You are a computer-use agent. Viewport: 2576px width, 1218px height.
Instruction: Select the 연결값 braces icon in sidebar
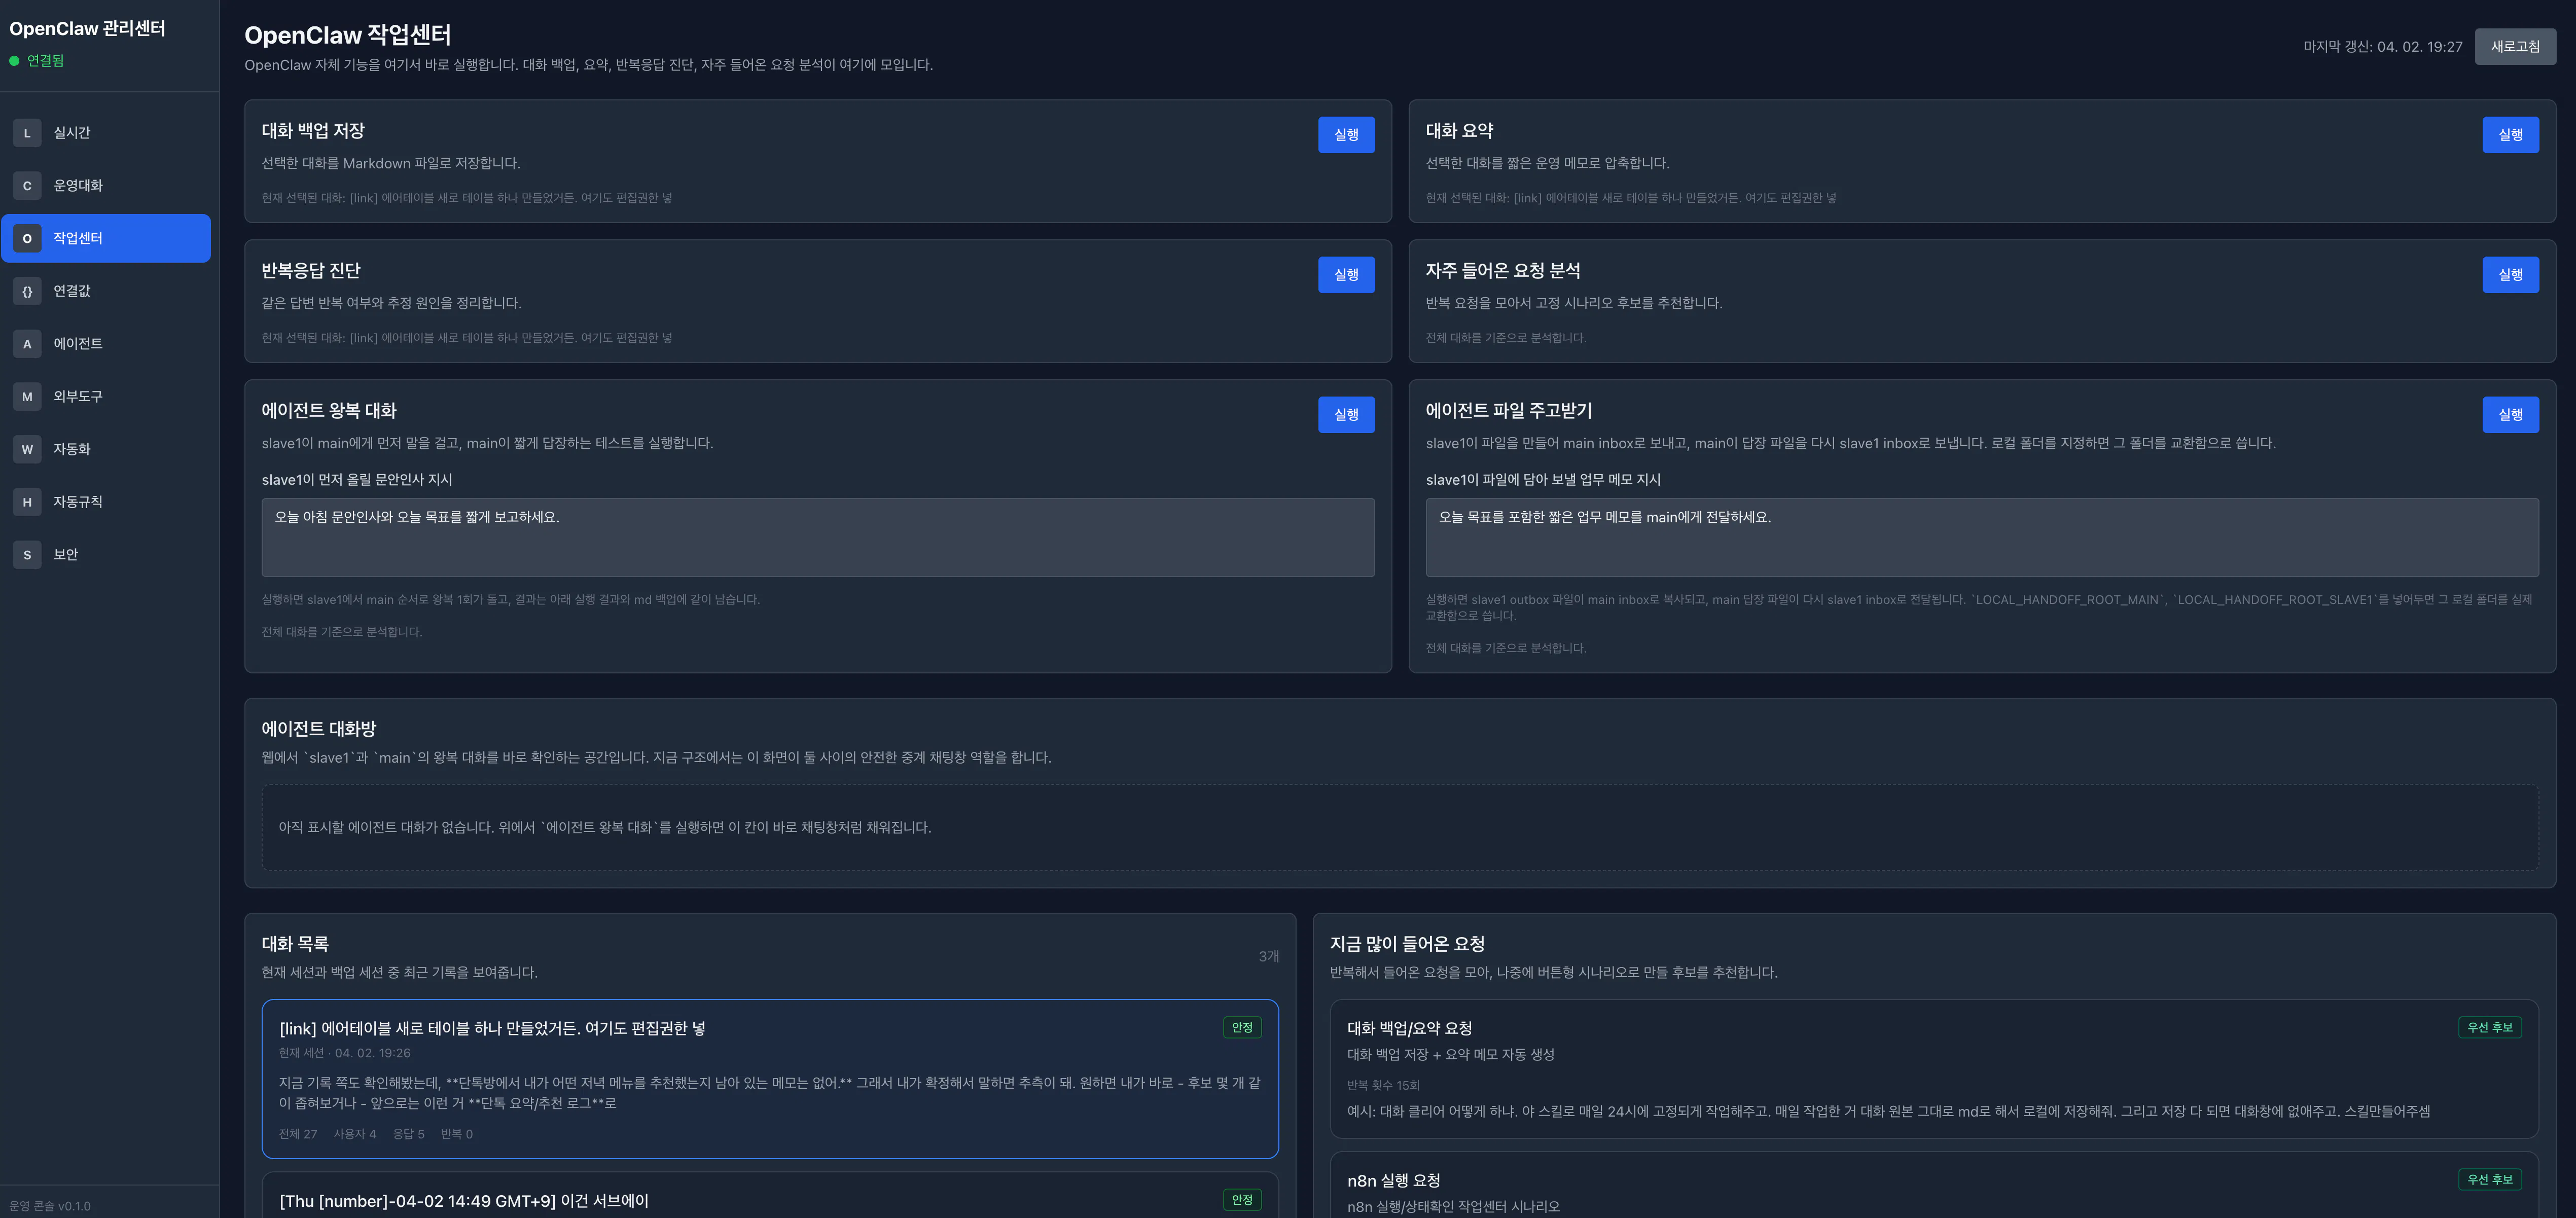point(27,291)
